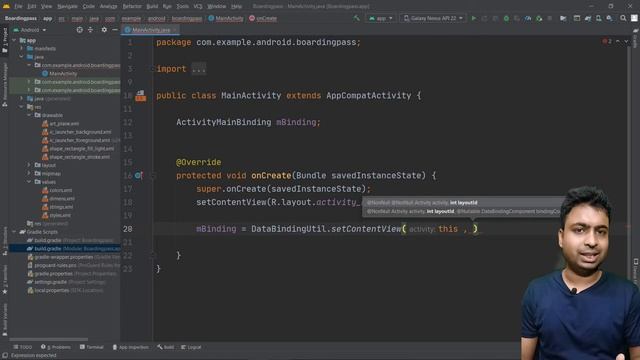The image size is (640, 360).
Task: Switch to the MainActivity.java editor tab
Action: tap(151, 30)
